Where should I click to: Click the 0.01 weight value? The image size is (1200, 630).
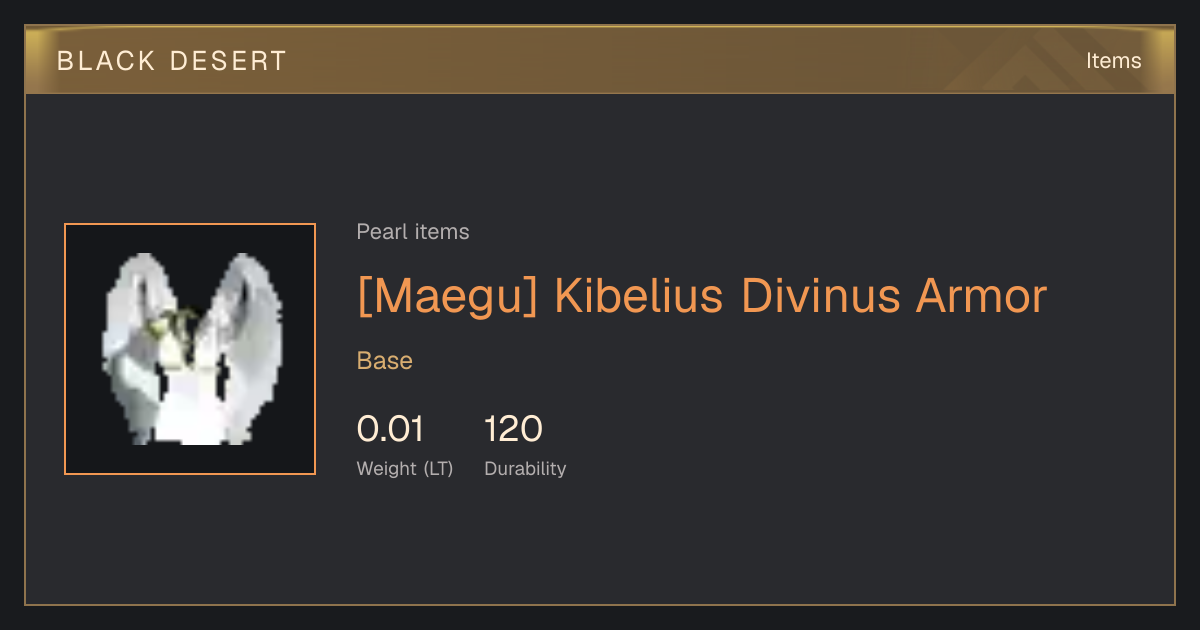[391, 429]
